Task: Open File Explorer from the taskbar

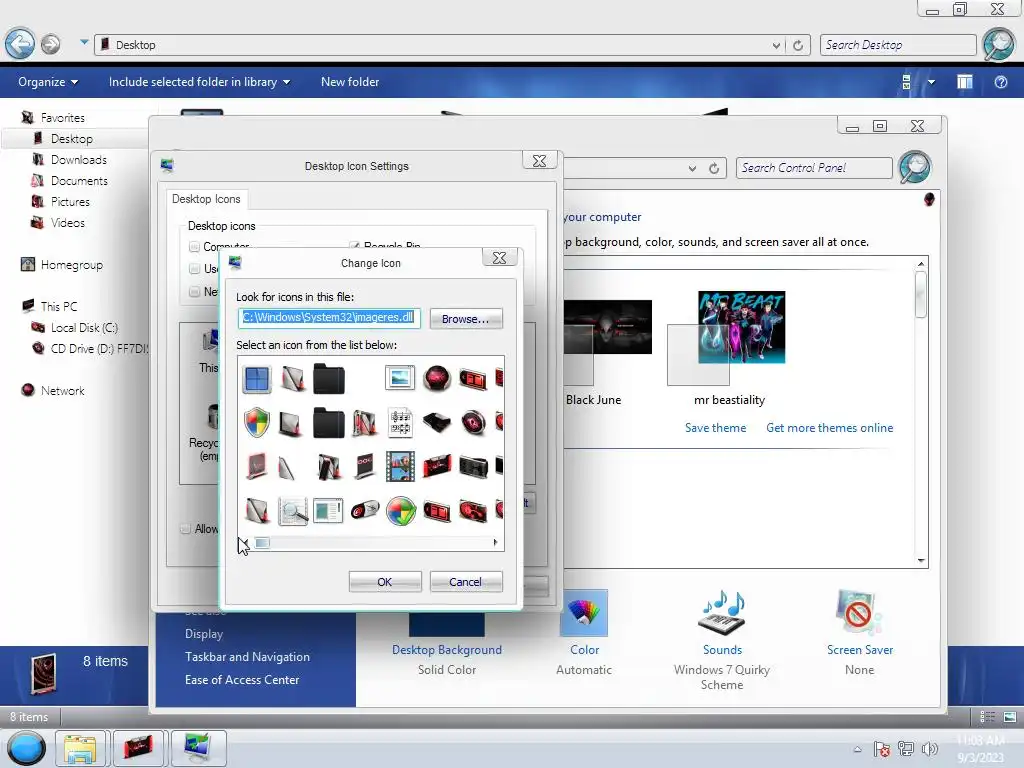Action: (x=80, y=748)
